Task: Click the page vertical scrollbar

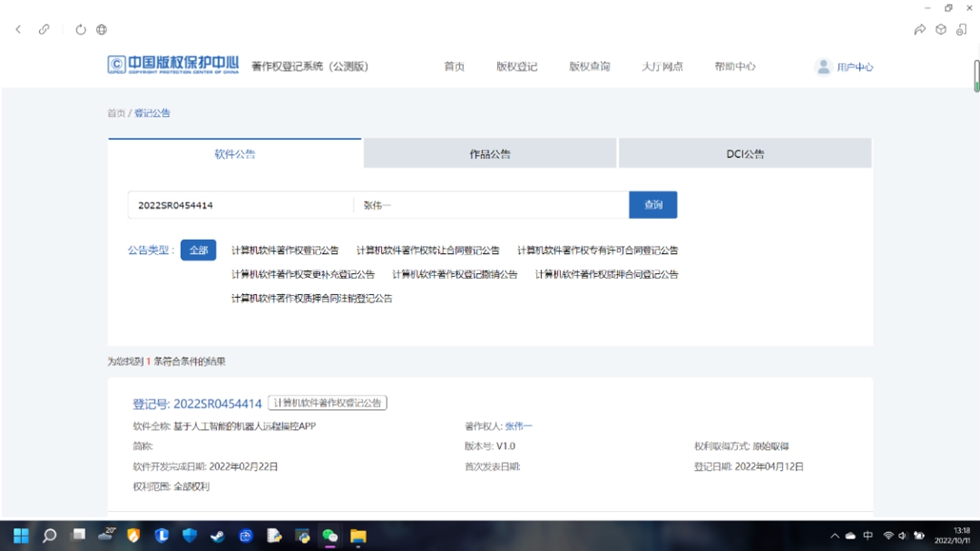Action: click(x=976, y=75)
